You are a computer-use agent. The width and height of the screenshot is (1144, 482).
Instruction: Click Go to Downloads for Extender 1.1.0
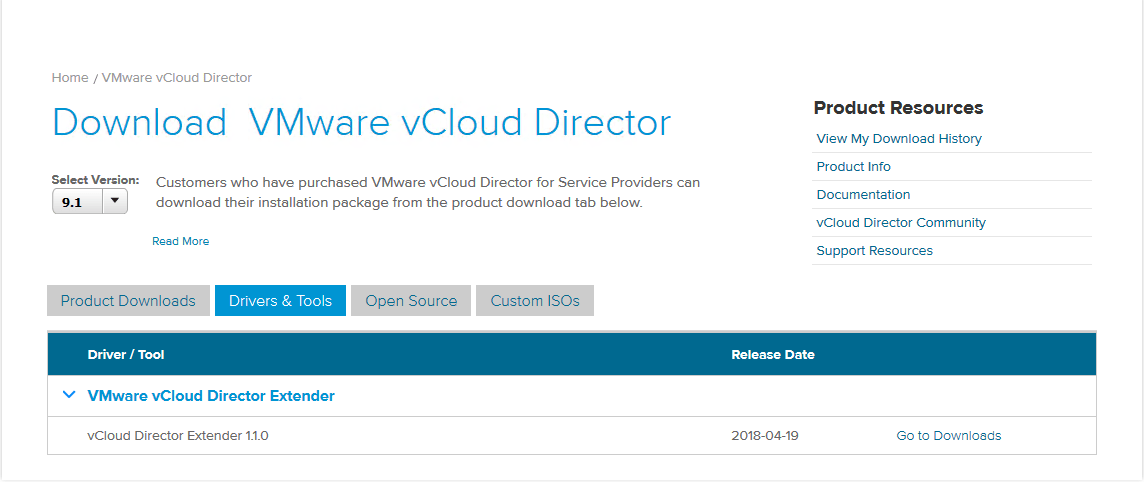point(948,436)
